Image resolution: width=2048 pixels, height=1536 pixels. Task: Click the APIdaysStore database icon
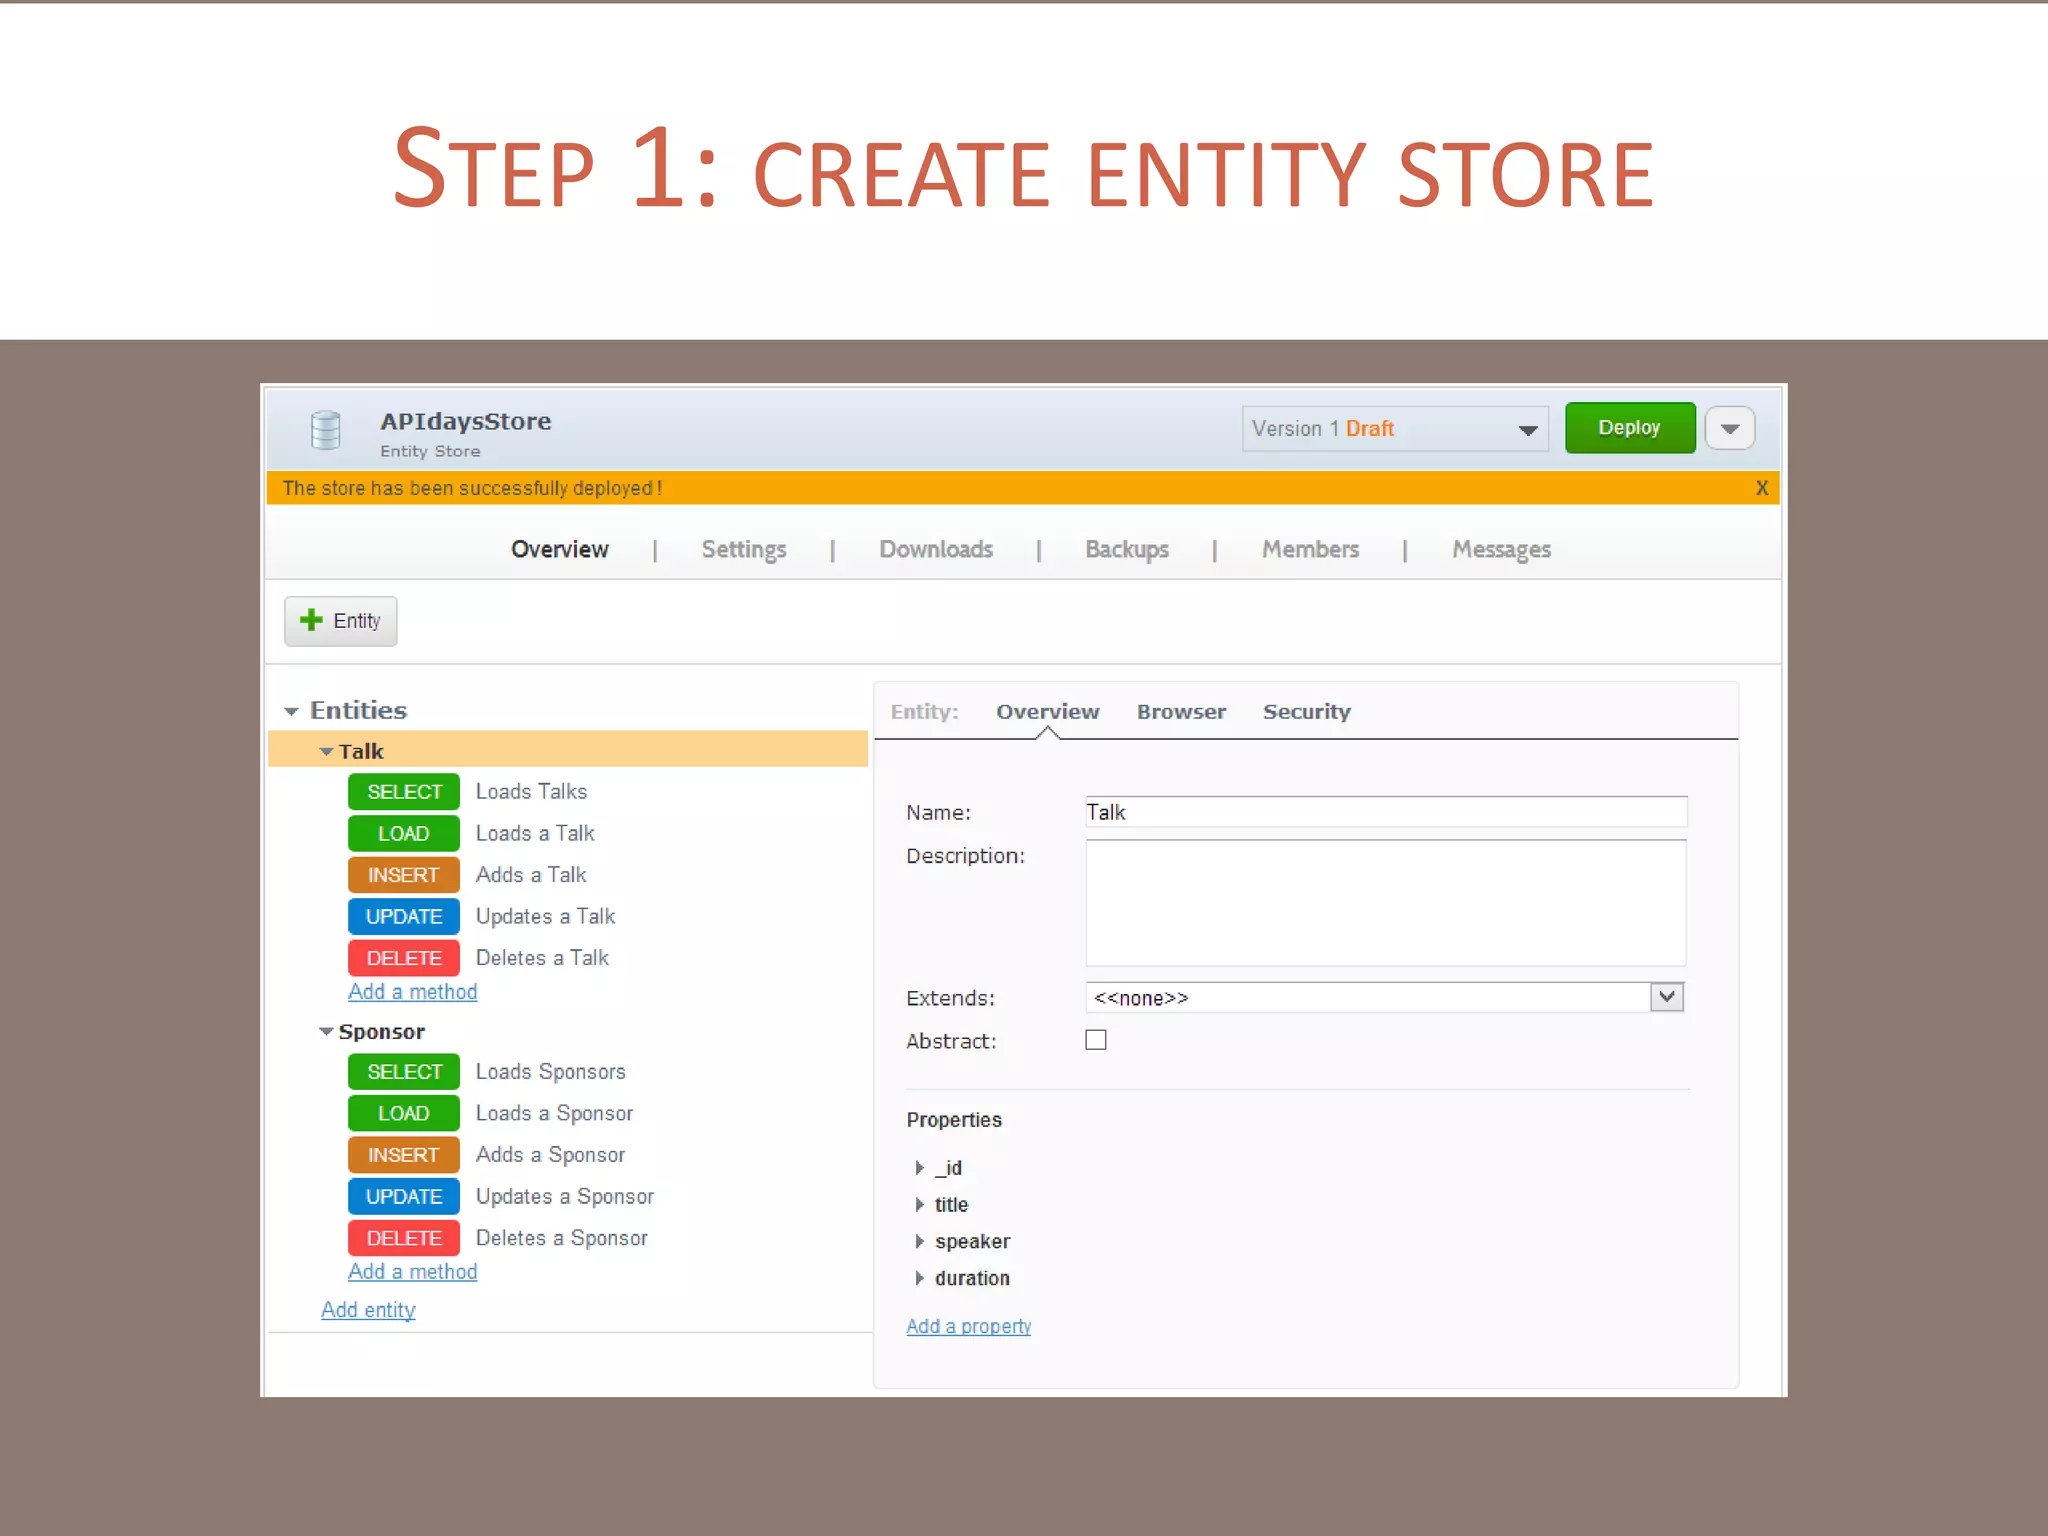[x=325, y=430]
